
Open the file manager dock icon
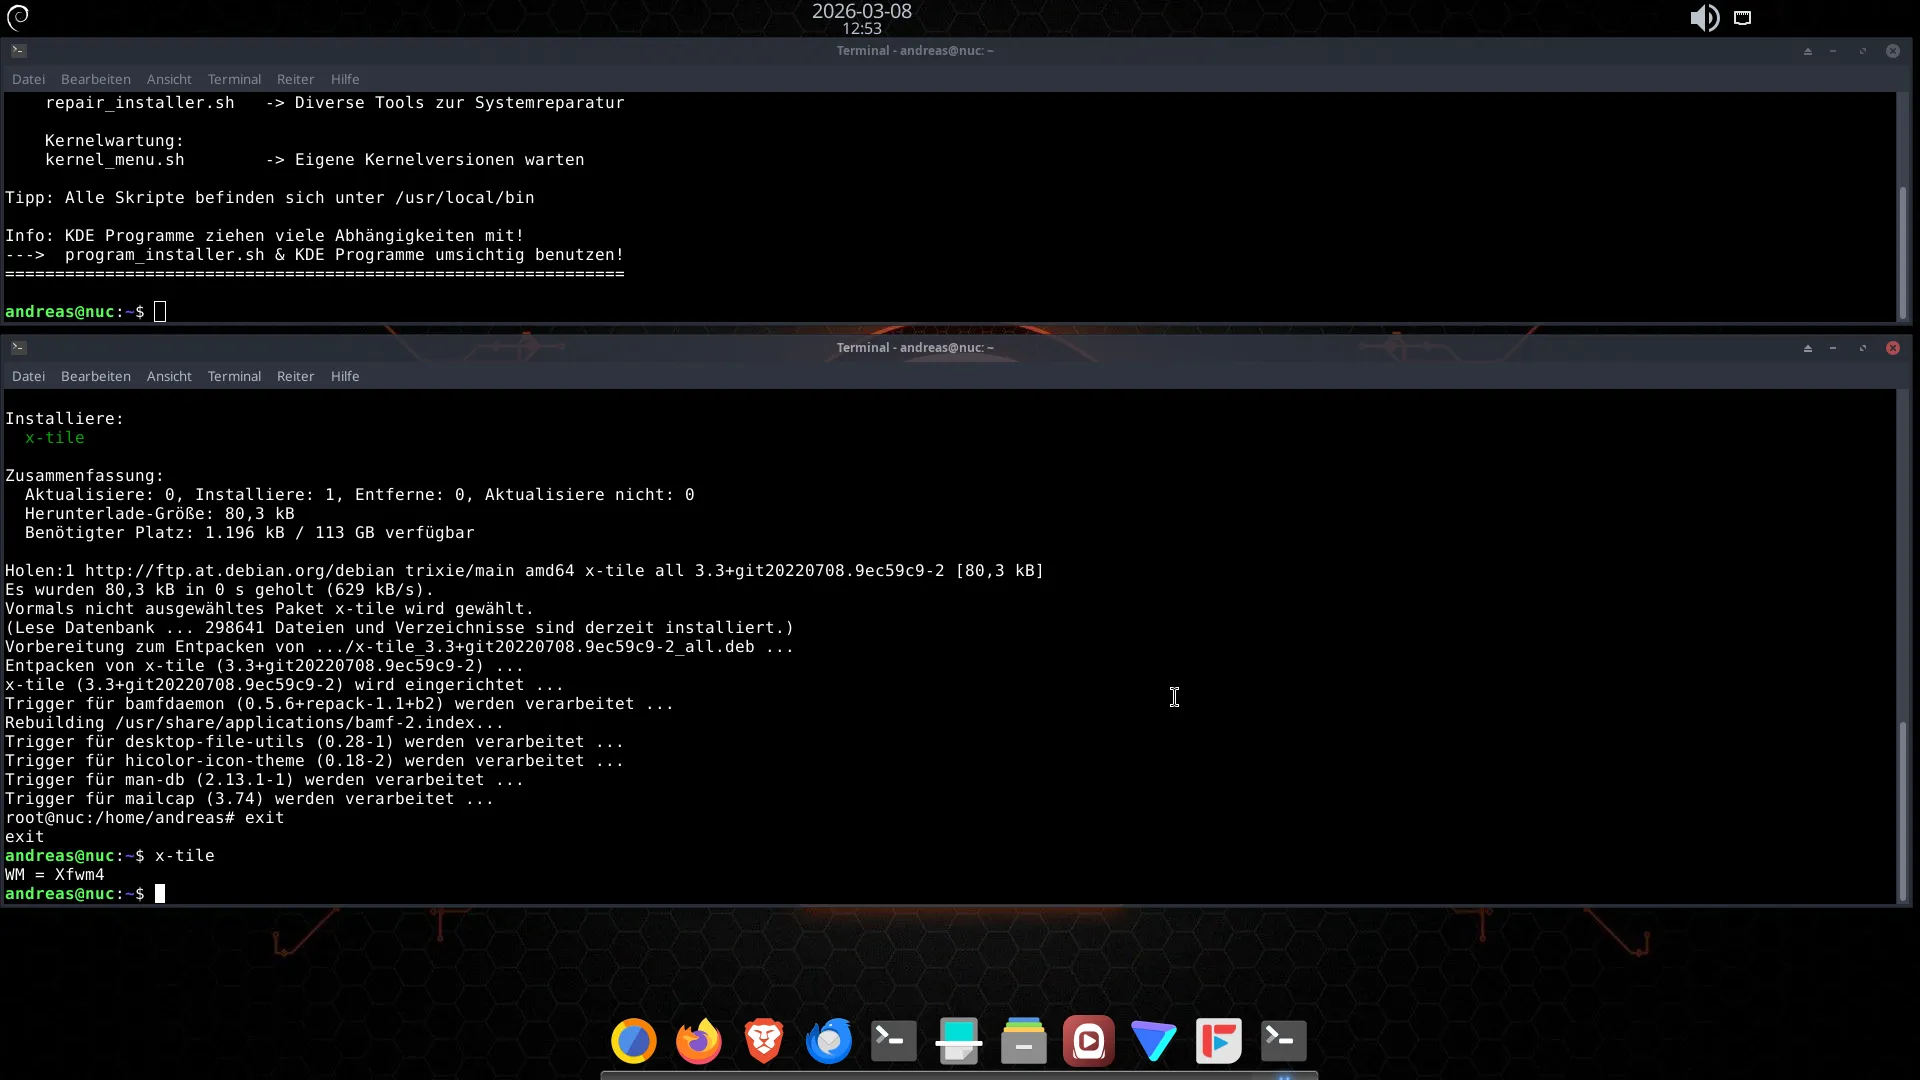coord(1023,1041)
